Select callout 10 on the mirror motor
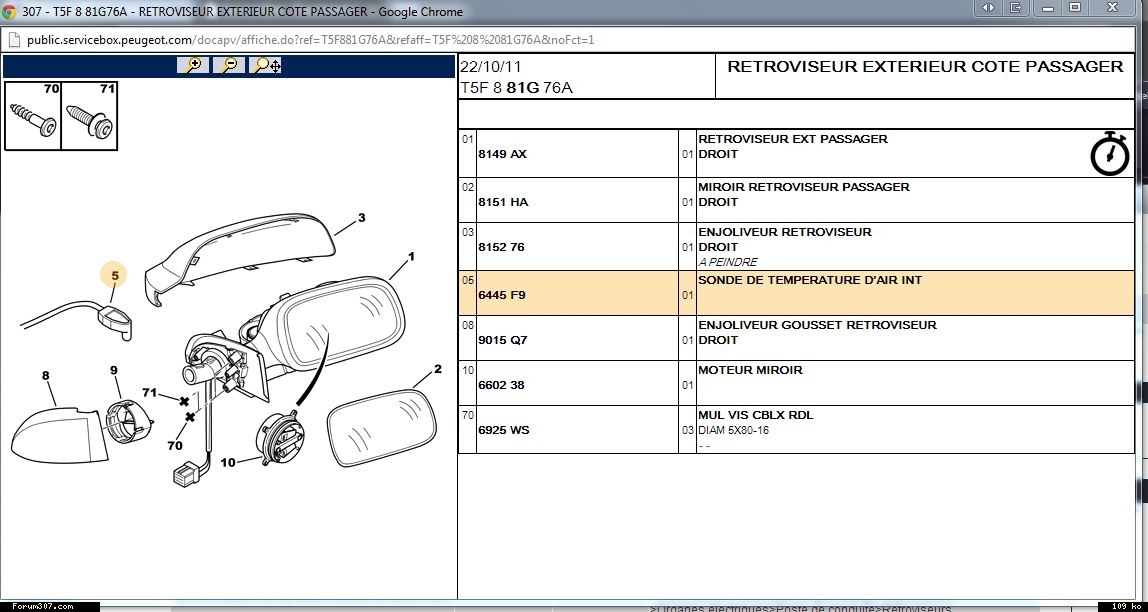This screenshot has height=612, width=1148. 228,462
